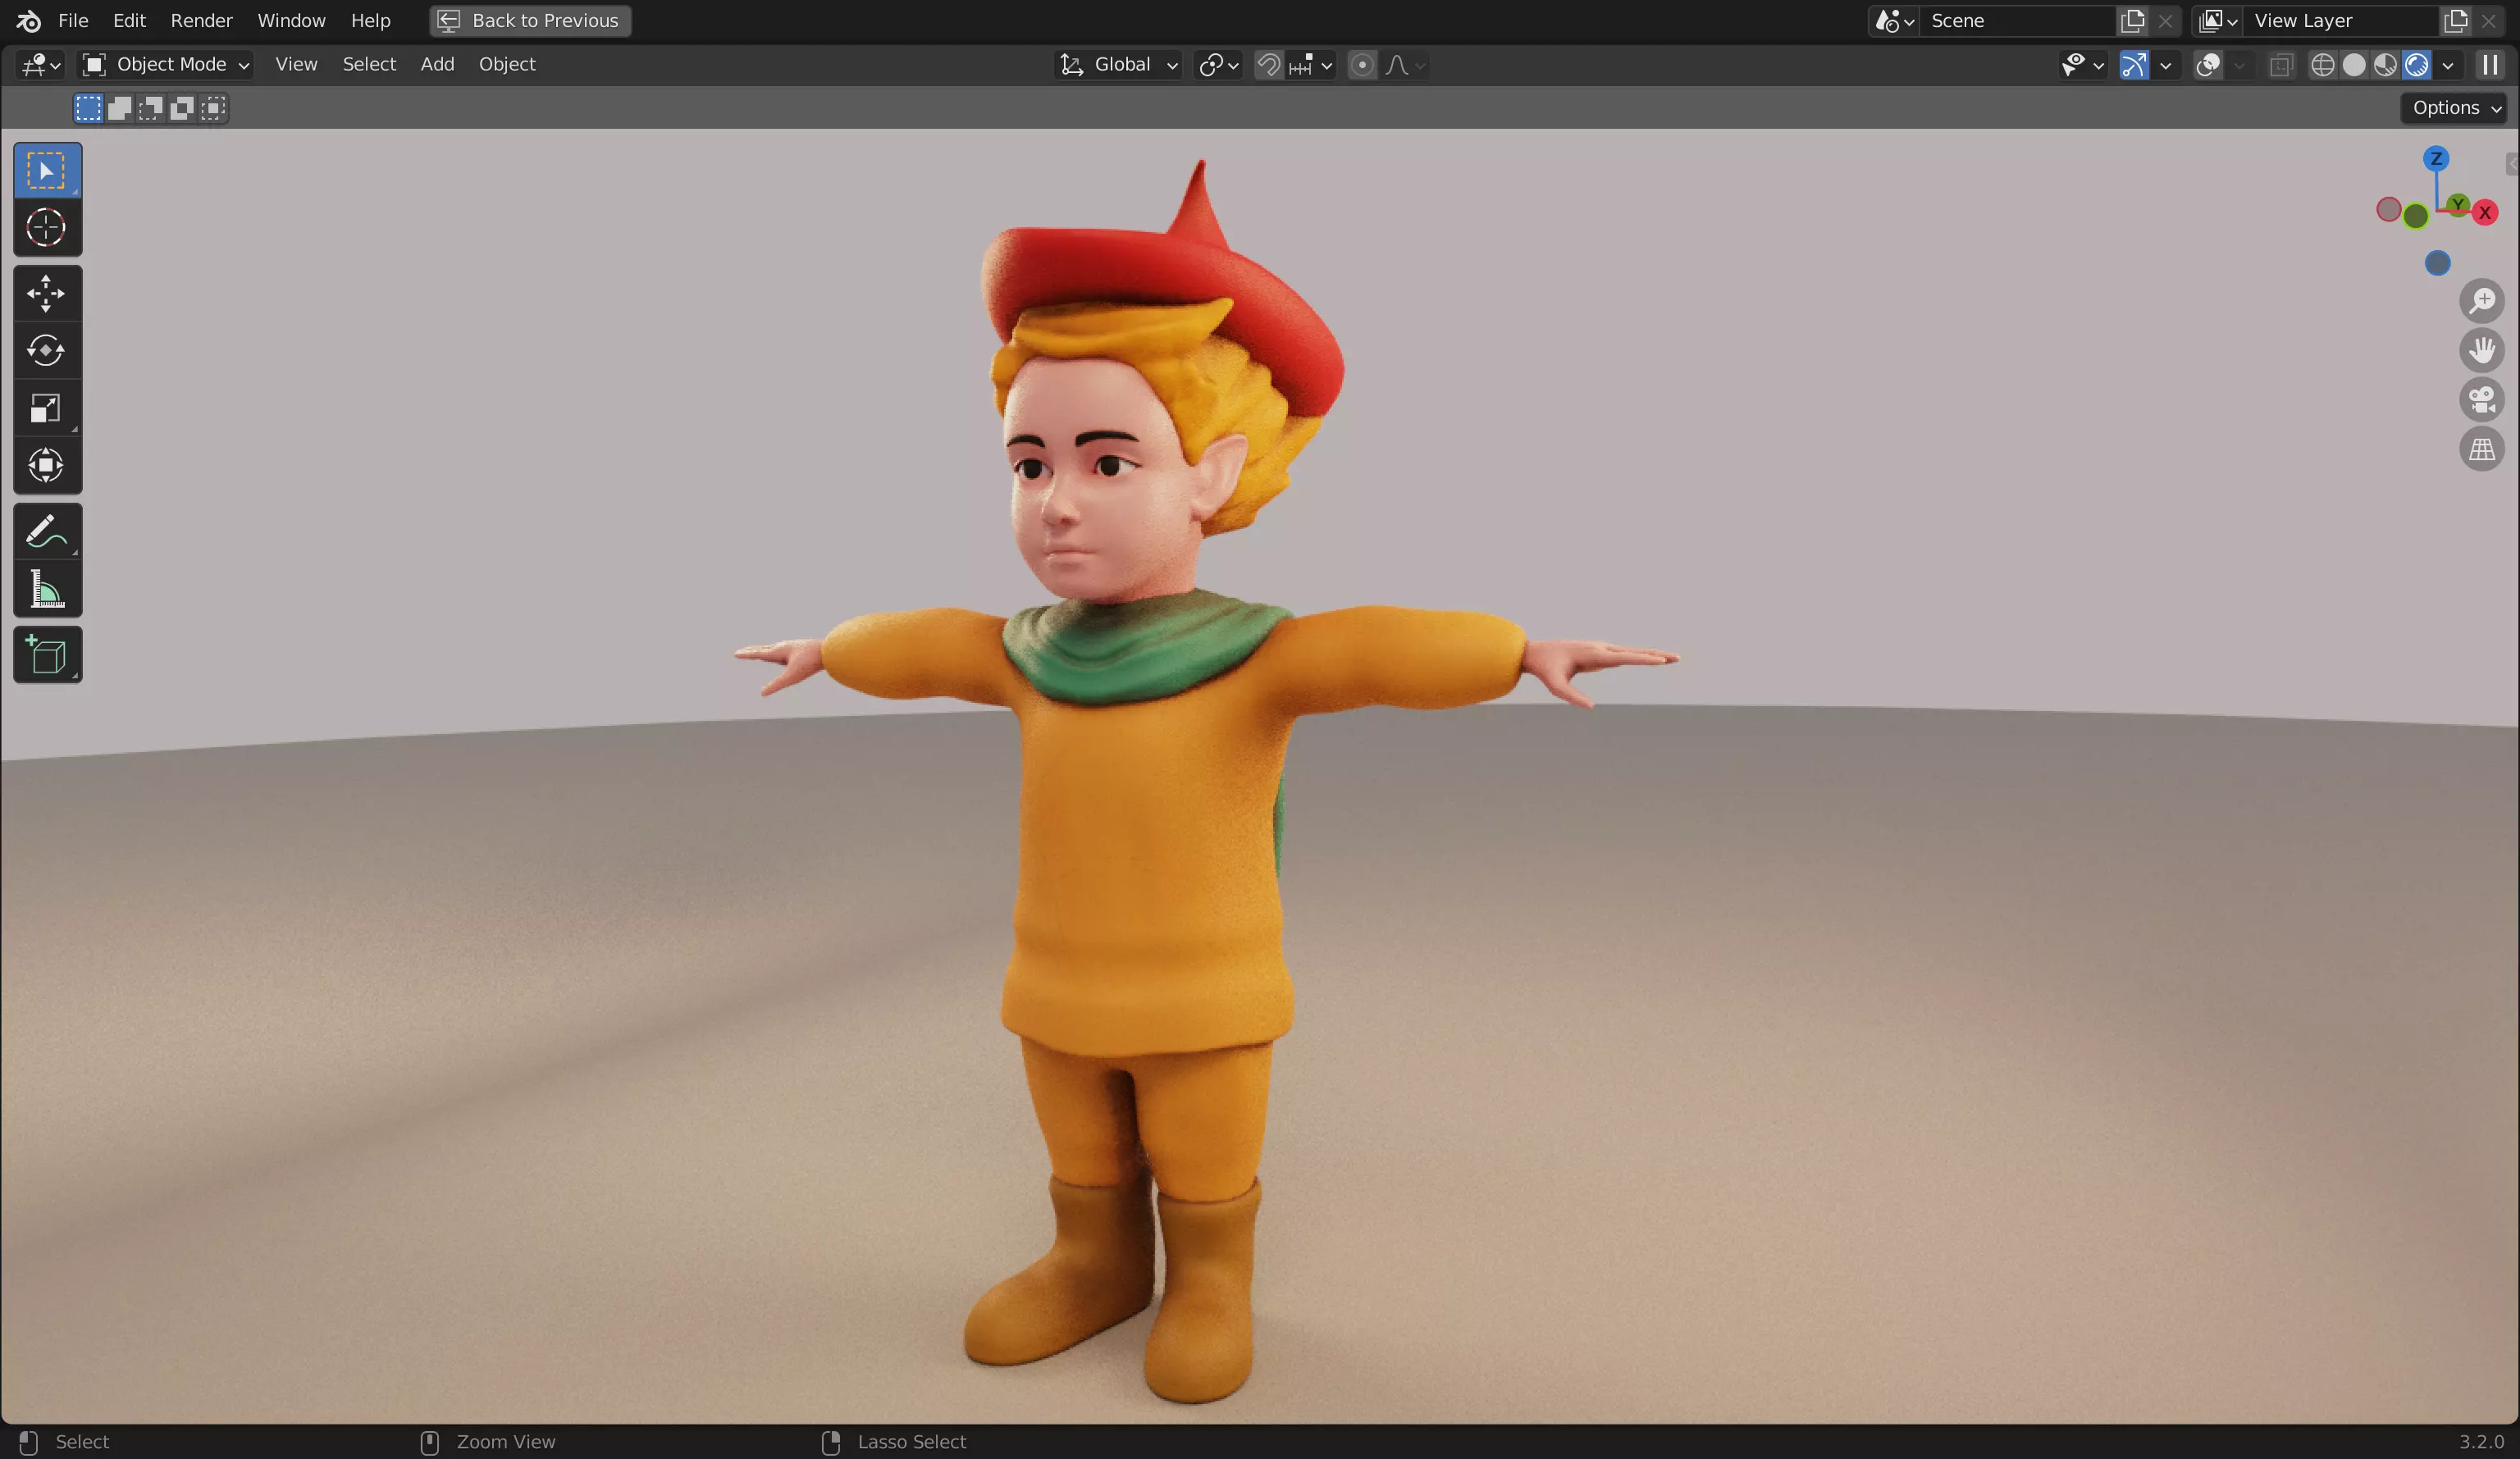Select the Annotate tool
This screenshot has height=1459, width=2520.
tap(47, 531)
